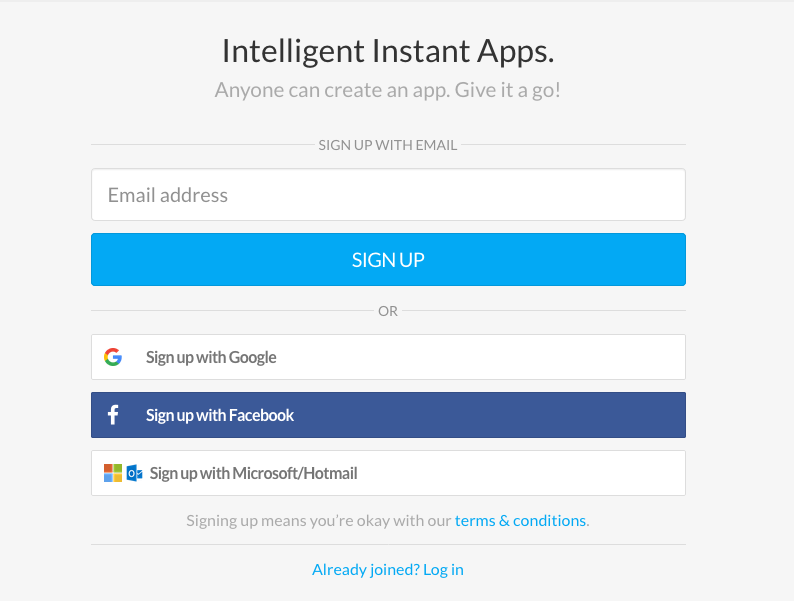Focus the Email address input field
The width and height of the screenshot is (794, 601).
tap(388, 195)
